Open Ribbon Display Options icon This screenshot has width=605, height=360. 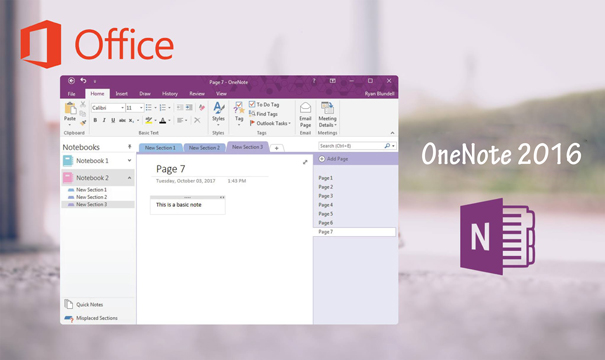pos(333,81)
